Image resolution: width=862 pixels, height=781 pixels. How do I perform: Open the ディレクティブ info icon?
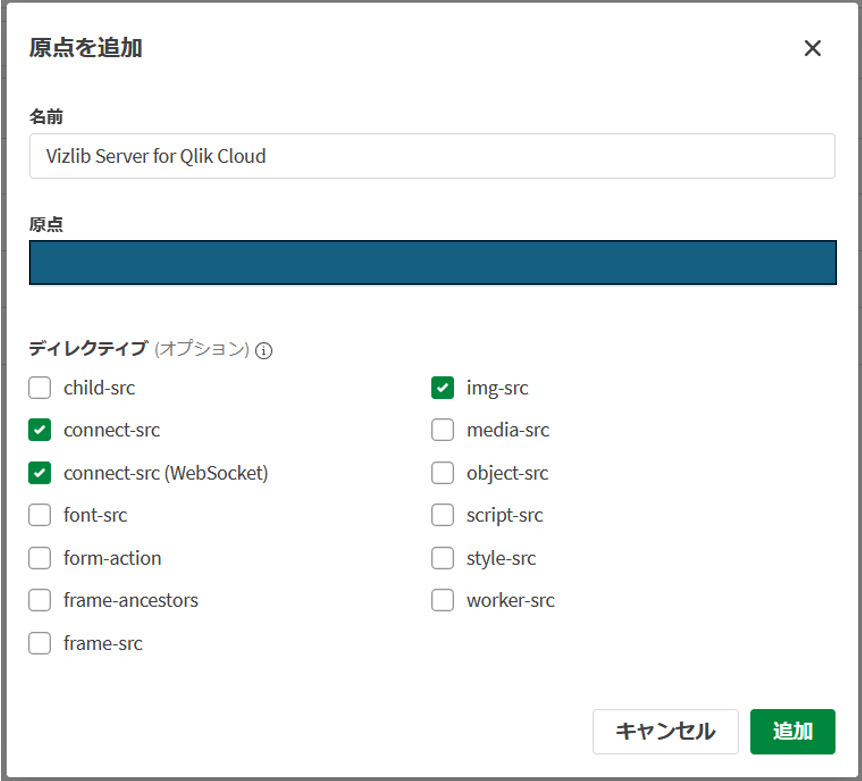[264, 350]
